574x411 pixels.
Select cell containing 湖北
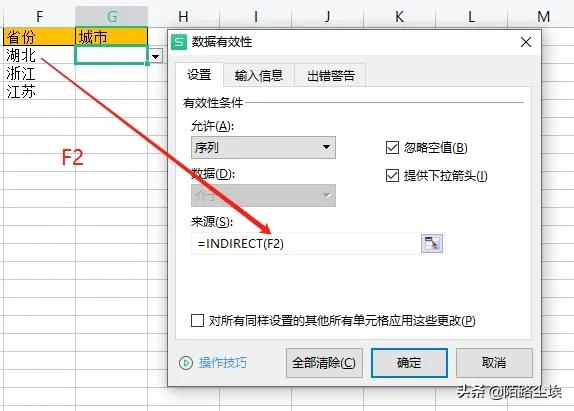(x=39, y=55)
